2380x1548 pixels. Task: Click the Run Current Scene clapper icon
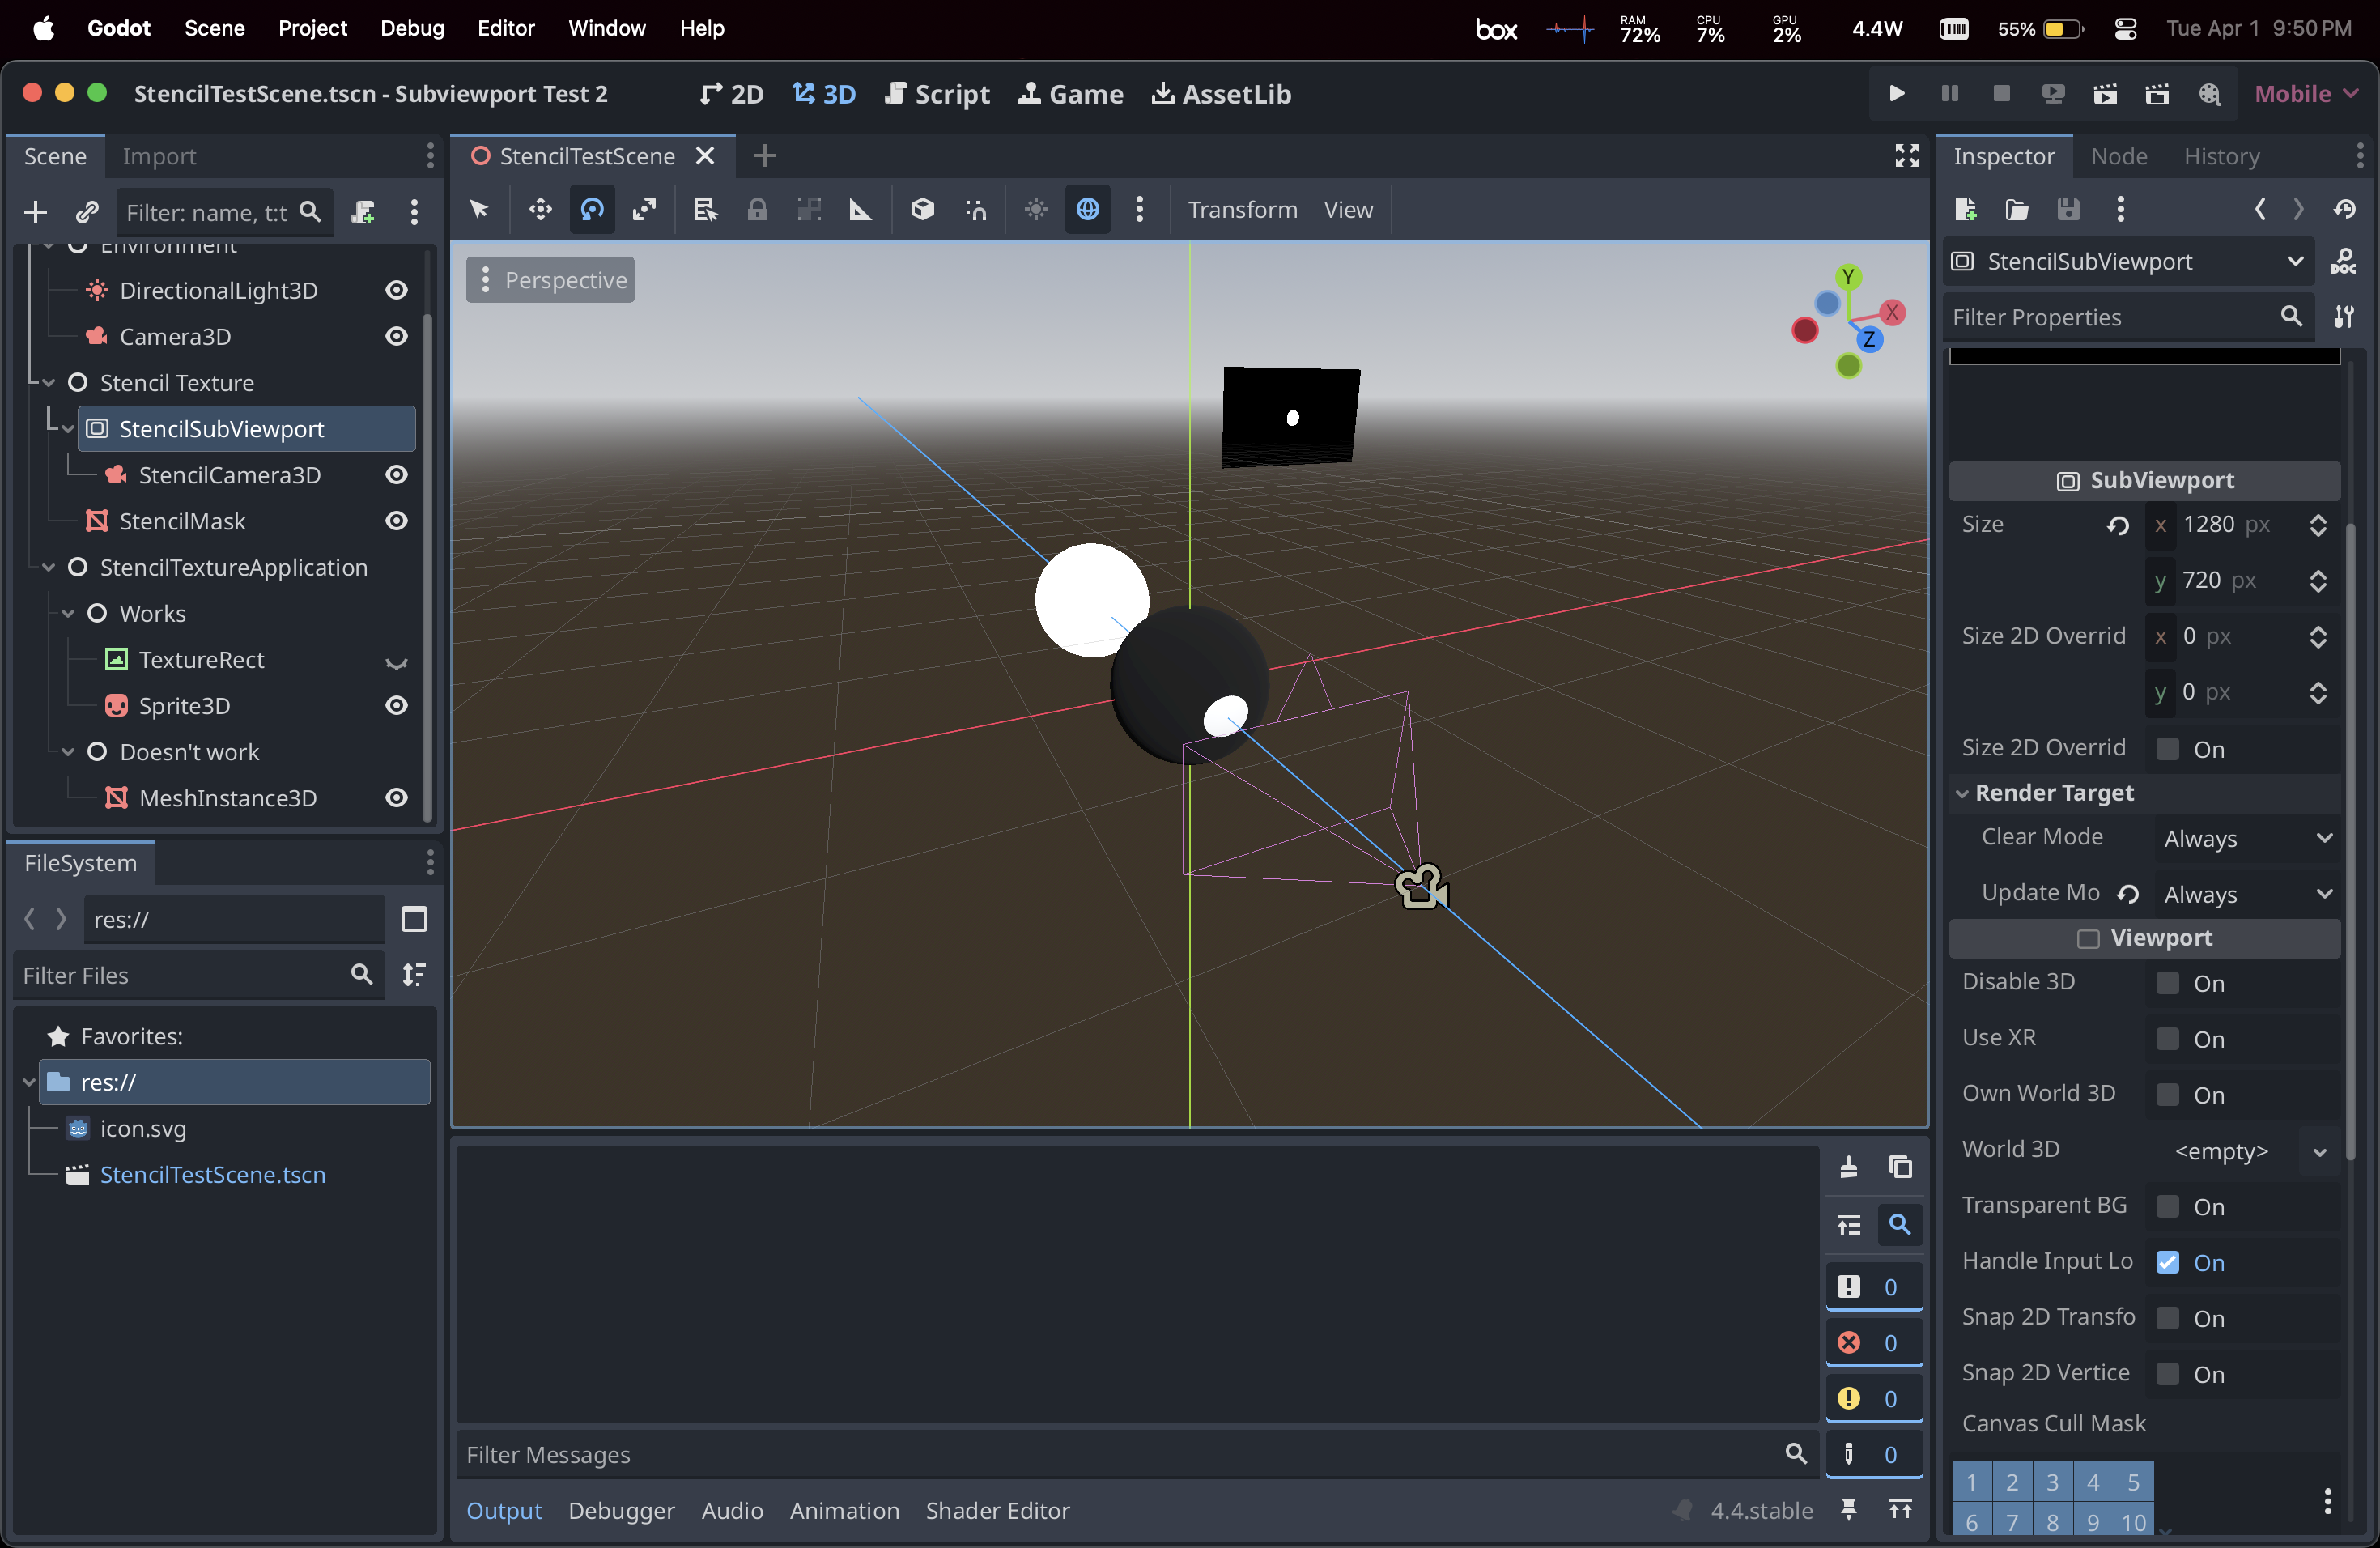point(2105,94)
